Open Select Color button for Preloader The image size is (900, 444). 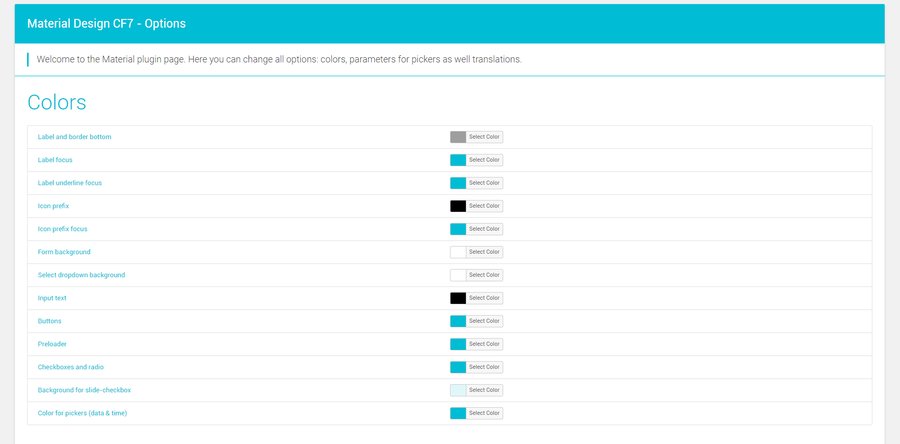point(484,344)
